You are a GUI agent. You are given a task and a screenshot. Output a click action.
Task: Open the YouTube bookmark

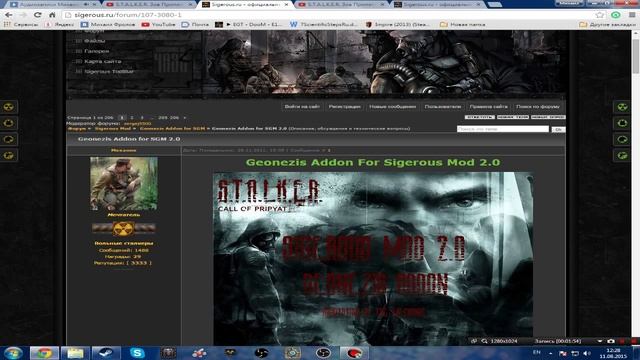tap(158, 24)
